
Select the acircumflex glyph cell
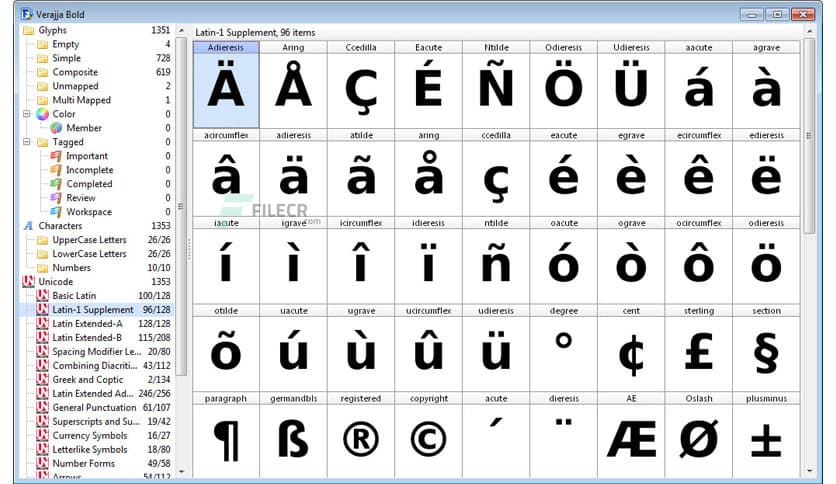click(226, 173)
